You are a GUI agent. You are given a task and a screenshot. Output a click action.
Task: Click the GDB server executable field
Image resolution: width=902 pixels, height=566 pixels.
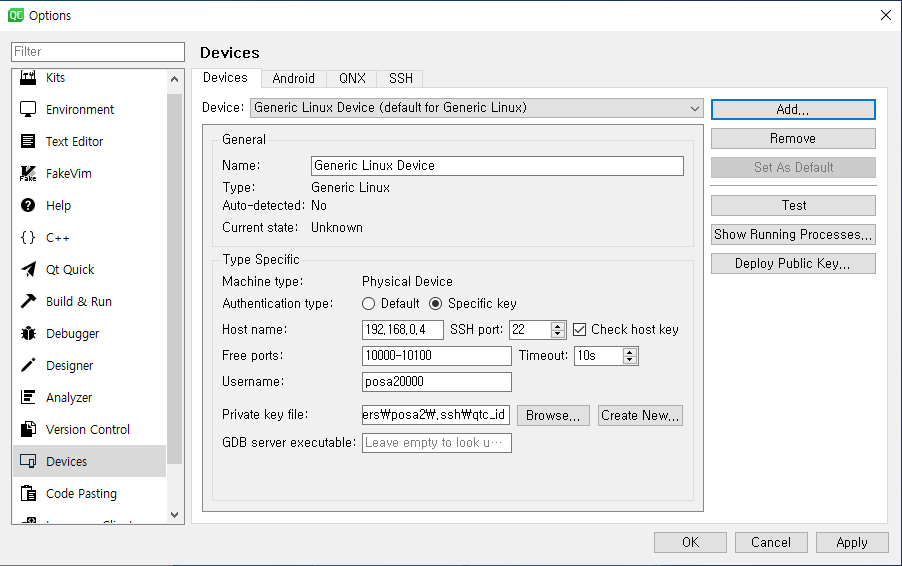437,443
